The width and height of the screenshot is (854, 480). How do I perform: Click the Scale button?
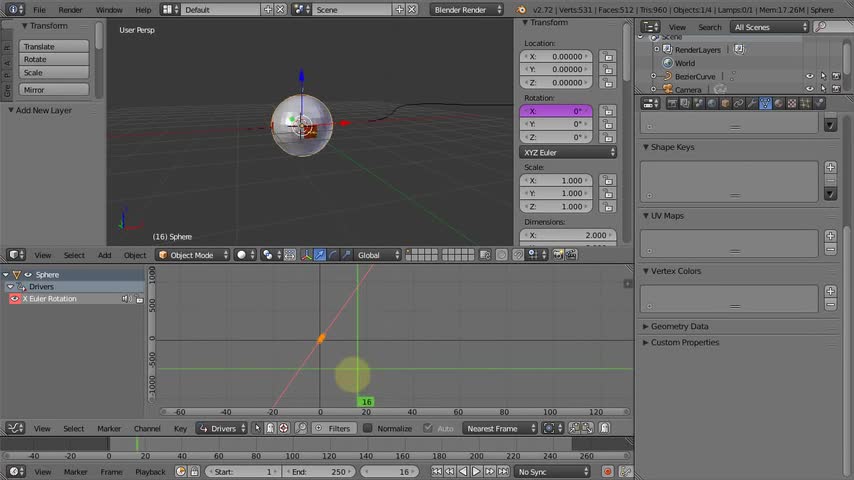[x=54, y=72]
